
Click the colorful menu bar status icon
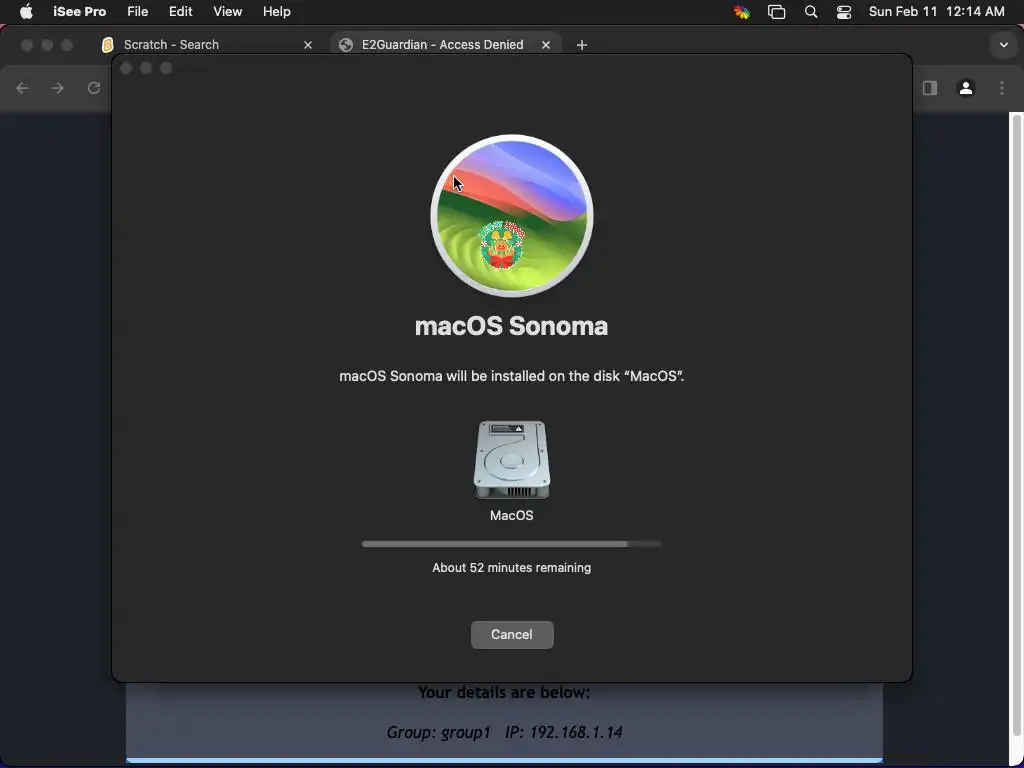[742, 12]
